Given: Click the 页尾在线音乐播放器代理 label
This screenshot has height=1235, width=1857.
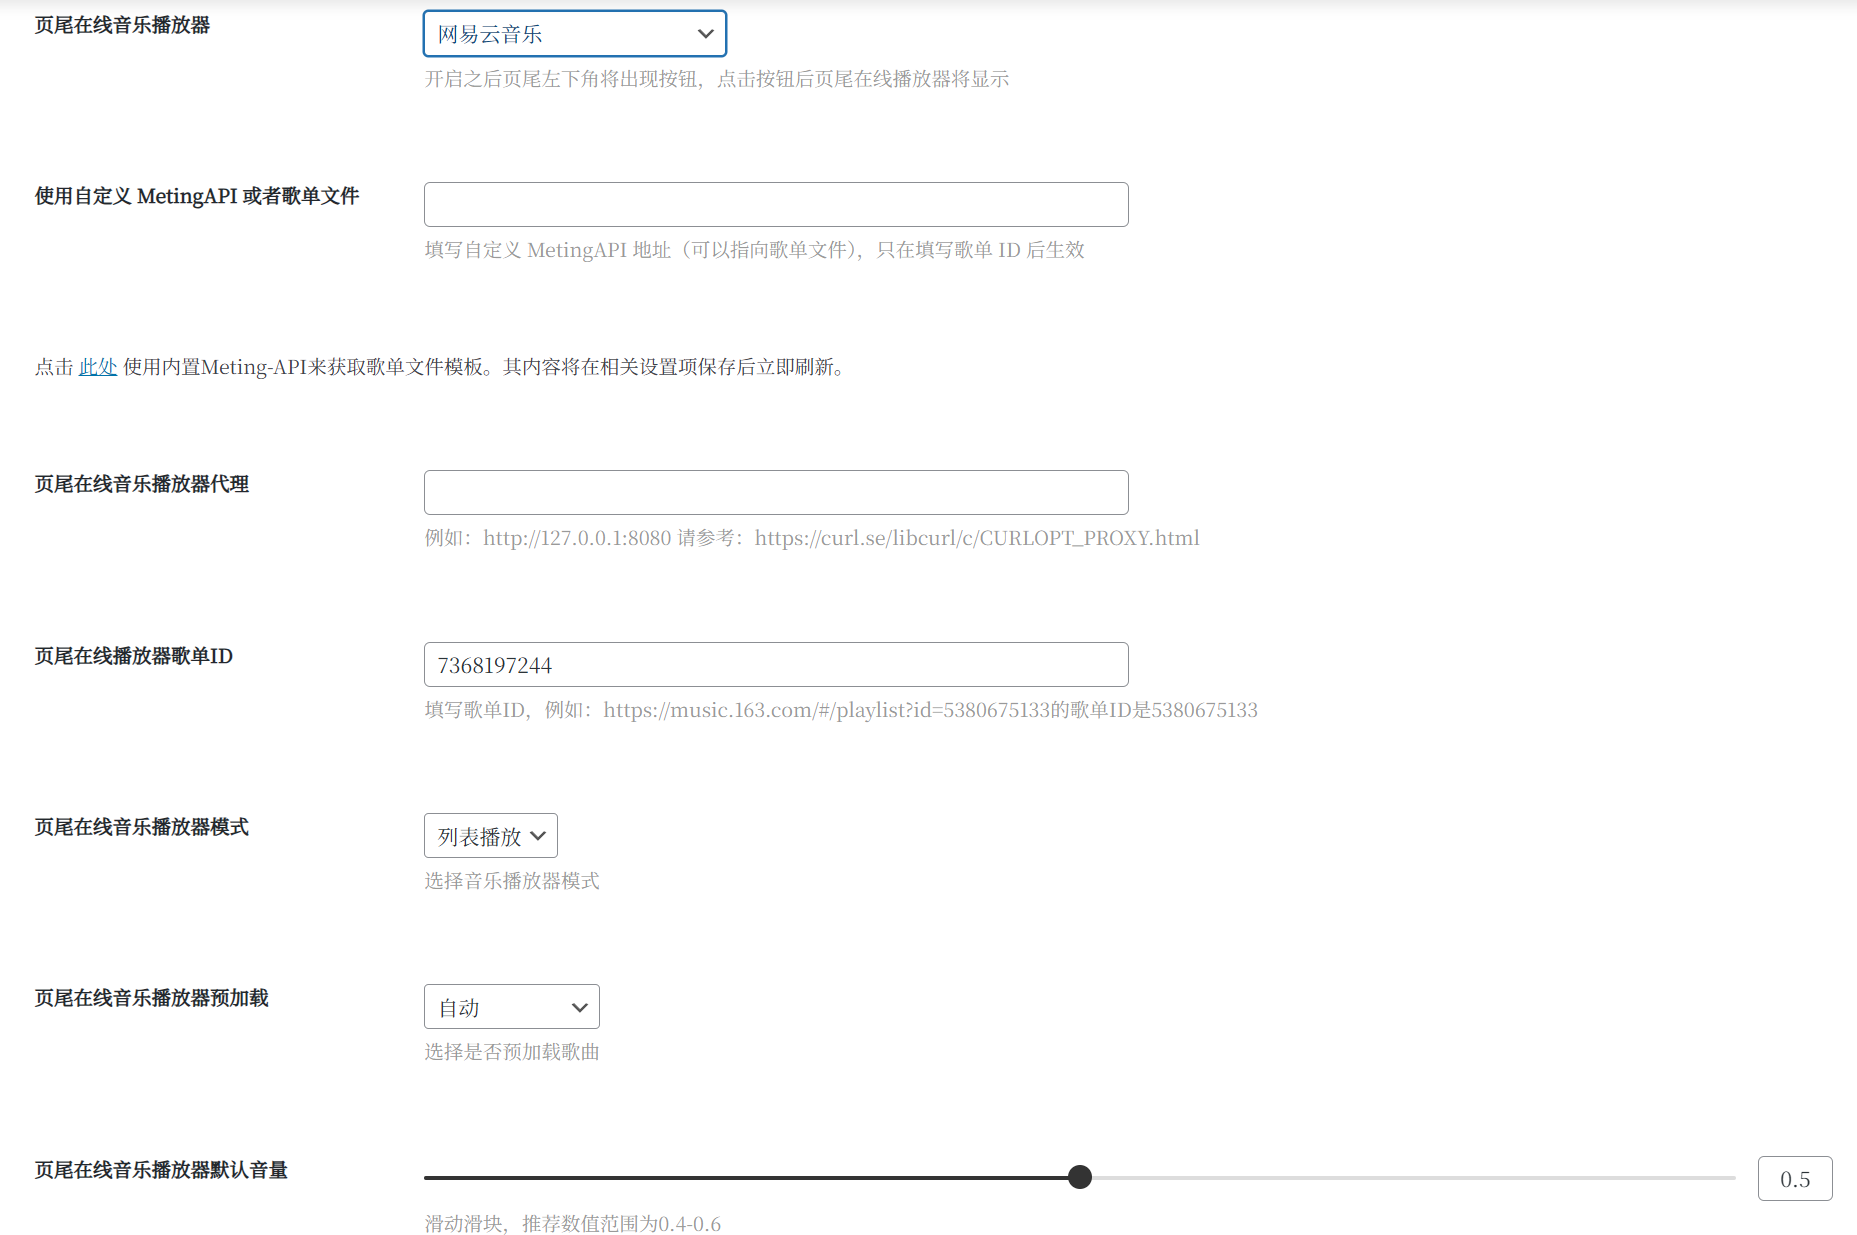Looking at the screenshot, I should [142, 484].
